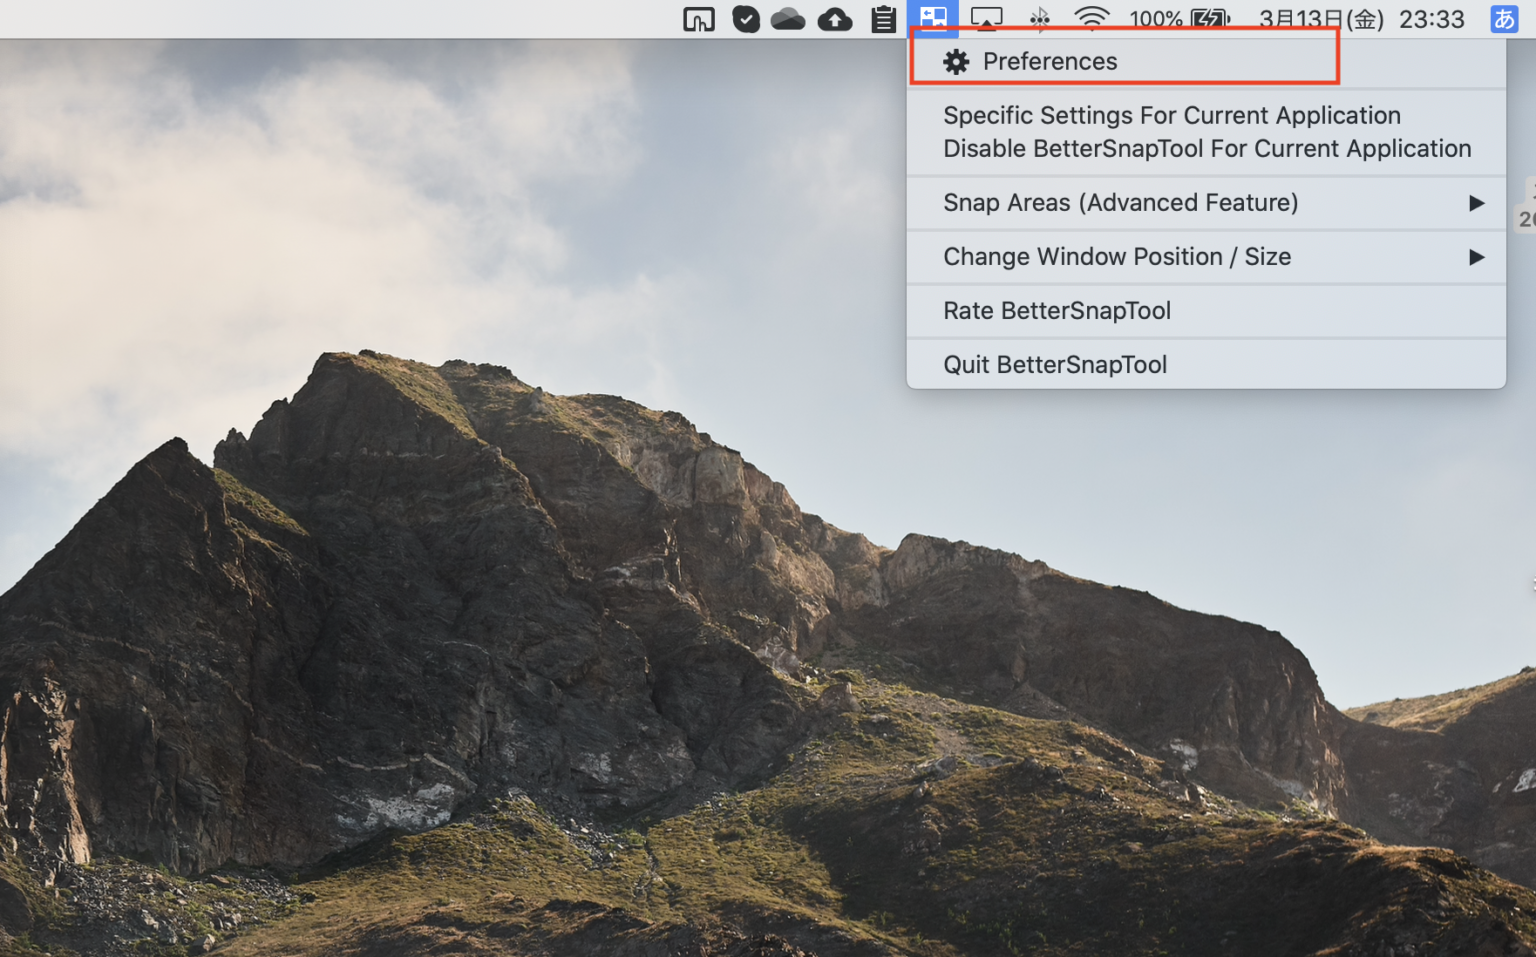
Task: Open the Wi-Fi menu bar icon
Action: point(1091,19)
